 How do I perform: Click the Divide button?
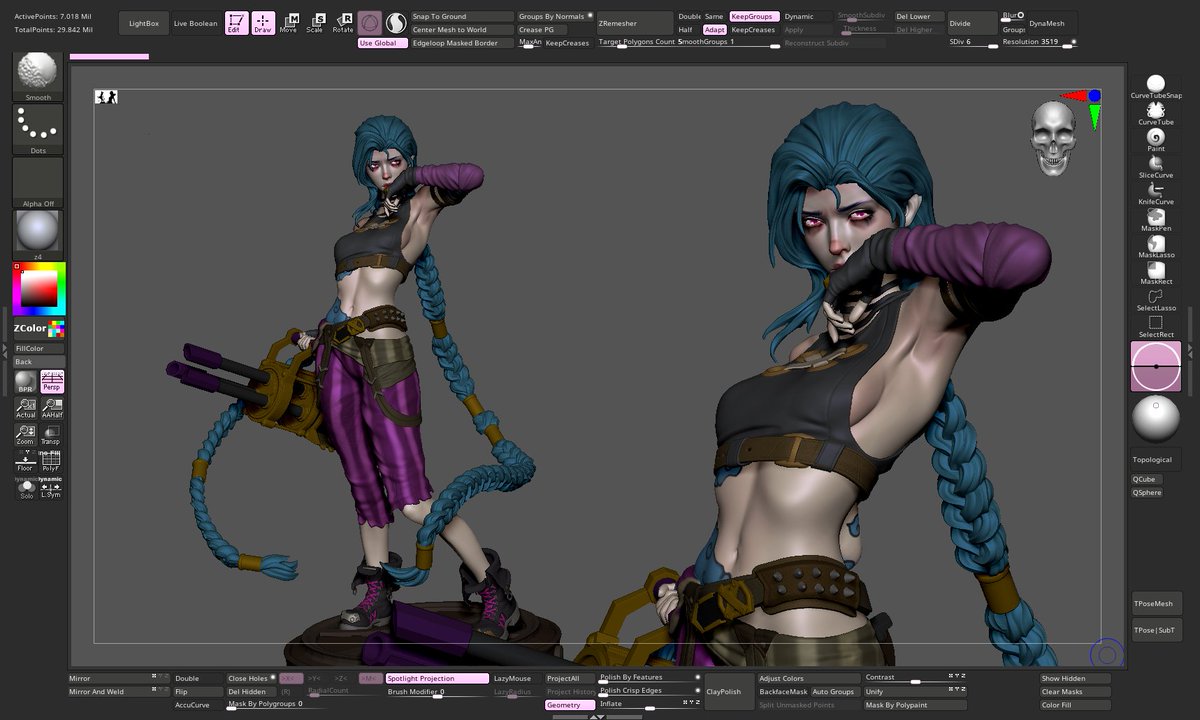pos(972,23)
